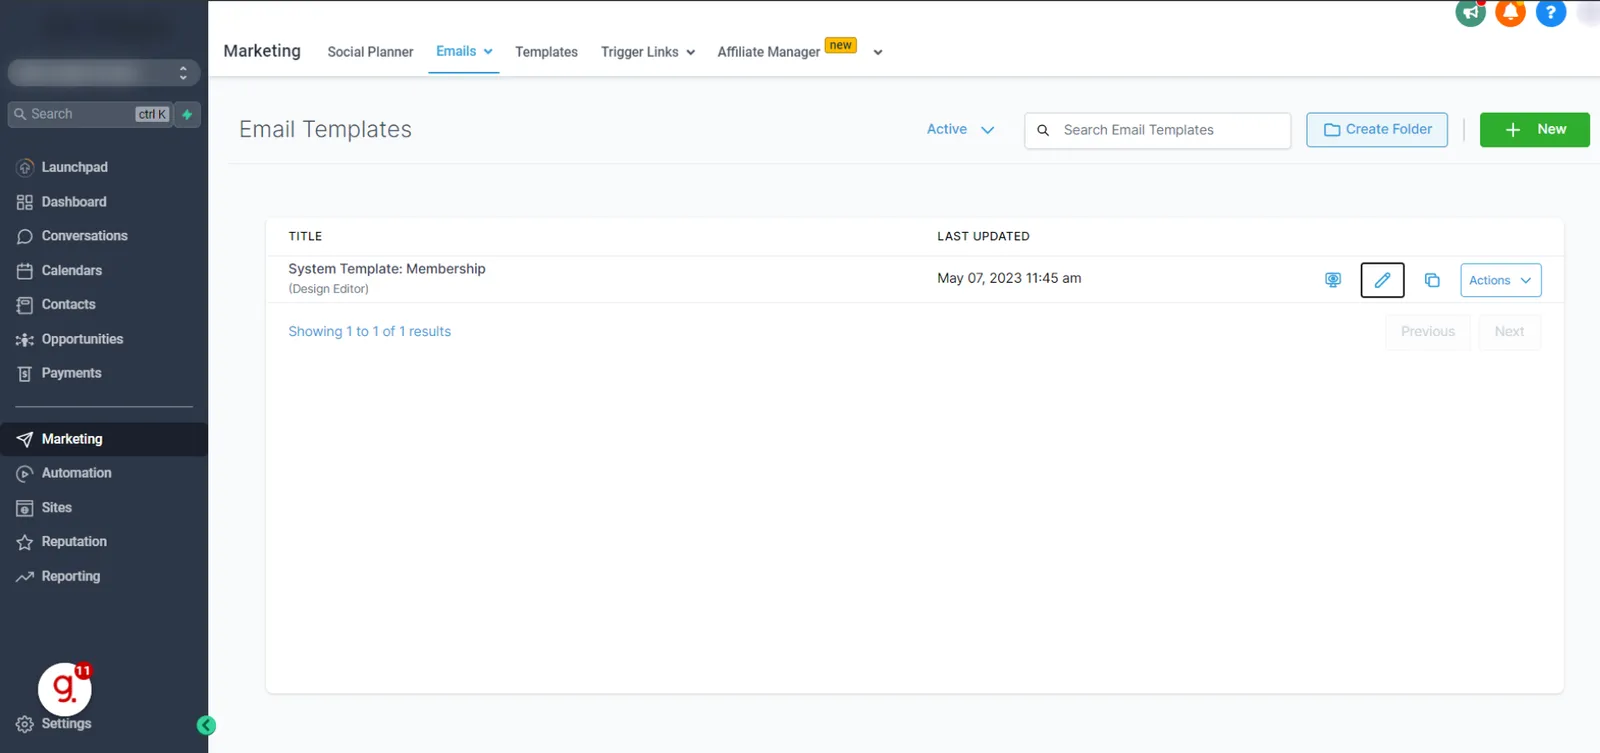Image resolution: width=1600 pixels, height=753 pixels.
Task: Click the sidebar Search field
Action: 90,114
